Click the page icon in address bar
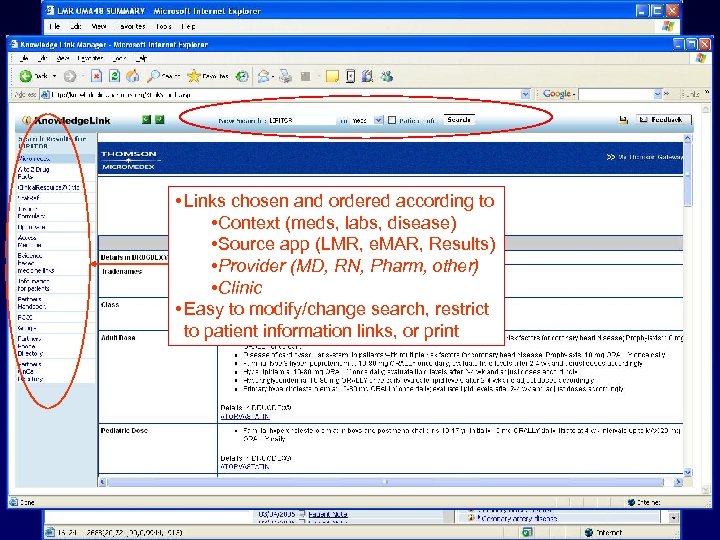Image resolution: width=720 pixels, height=540 pixels. coord(45,95)
